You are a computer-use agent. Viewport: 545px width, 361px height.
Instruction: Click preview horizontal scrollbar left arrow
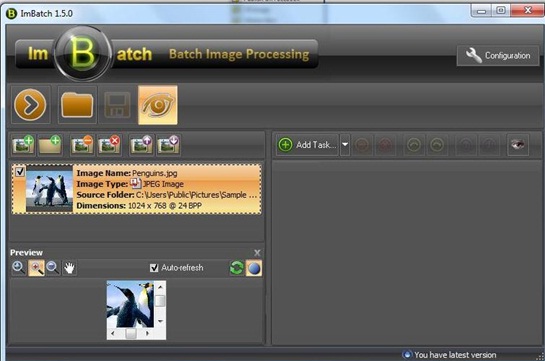point(113,334)
